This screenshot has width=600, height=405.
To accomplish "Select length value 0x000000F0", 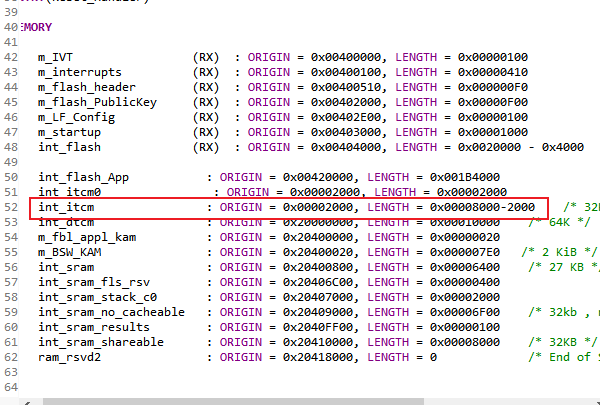I will [x=493, y=87].
